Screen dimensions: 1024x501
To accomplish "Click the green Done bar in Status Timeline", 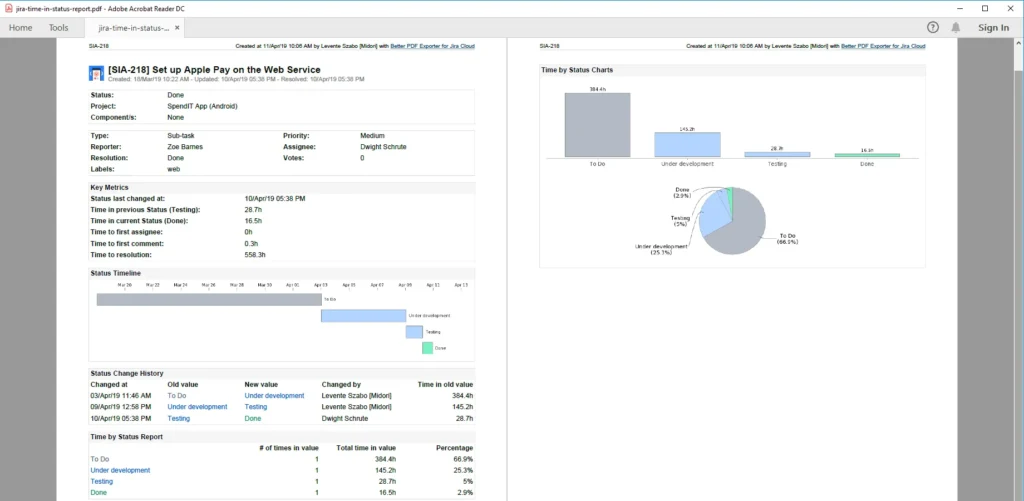I will pyautogui.click(x=427, y=347).
